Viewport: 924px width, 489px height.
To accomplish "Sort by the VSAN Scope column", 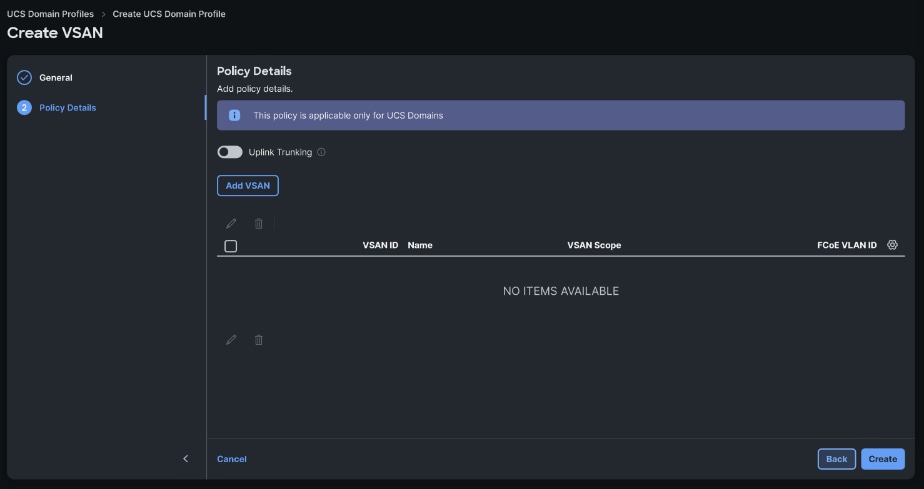I will coord(594,245).
